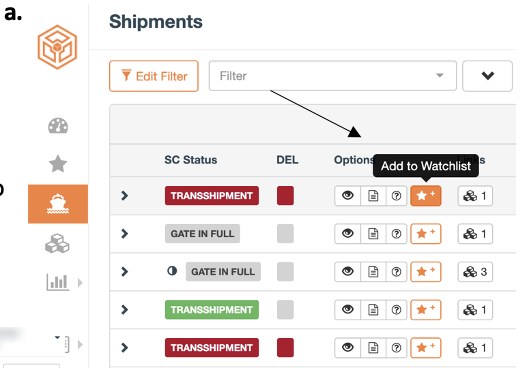Image resolution: width=530 pixels, height=368 pixels.
Task: Toggle eye view icon in first shipment row
Action: click(347, 196)
